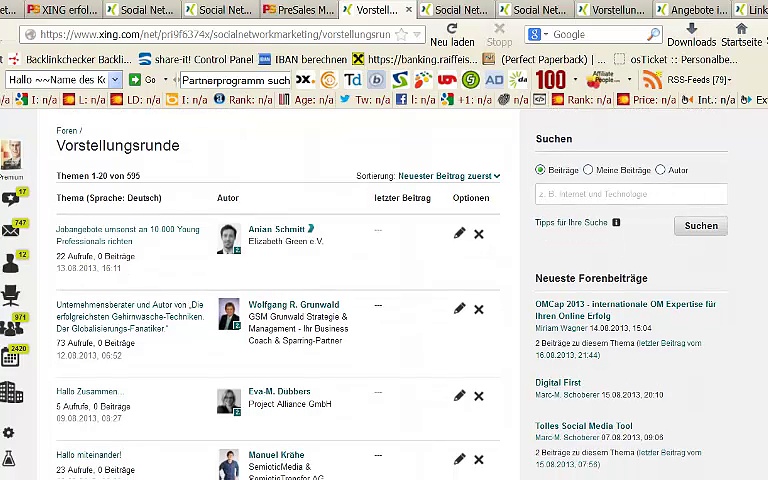Open XING messages envelope icon in sidebar
Viewport: 768px width, 480px height.
pyautogui.click(x=11, y=231)
